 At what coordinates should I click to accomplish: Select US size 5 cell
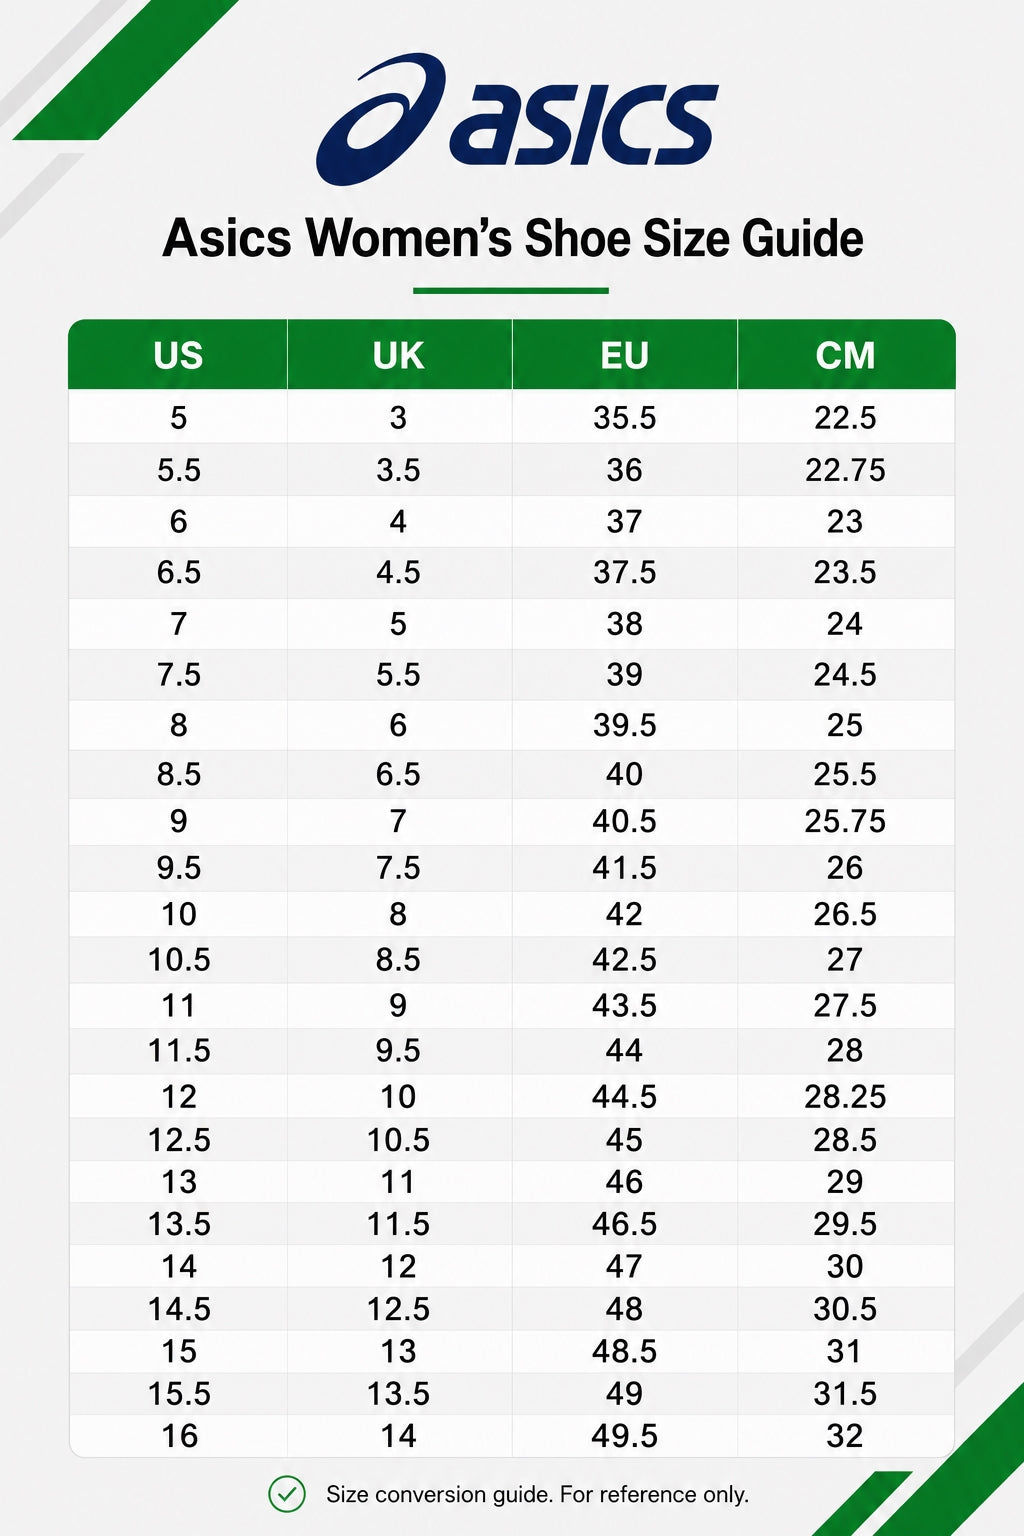[178, 417]
